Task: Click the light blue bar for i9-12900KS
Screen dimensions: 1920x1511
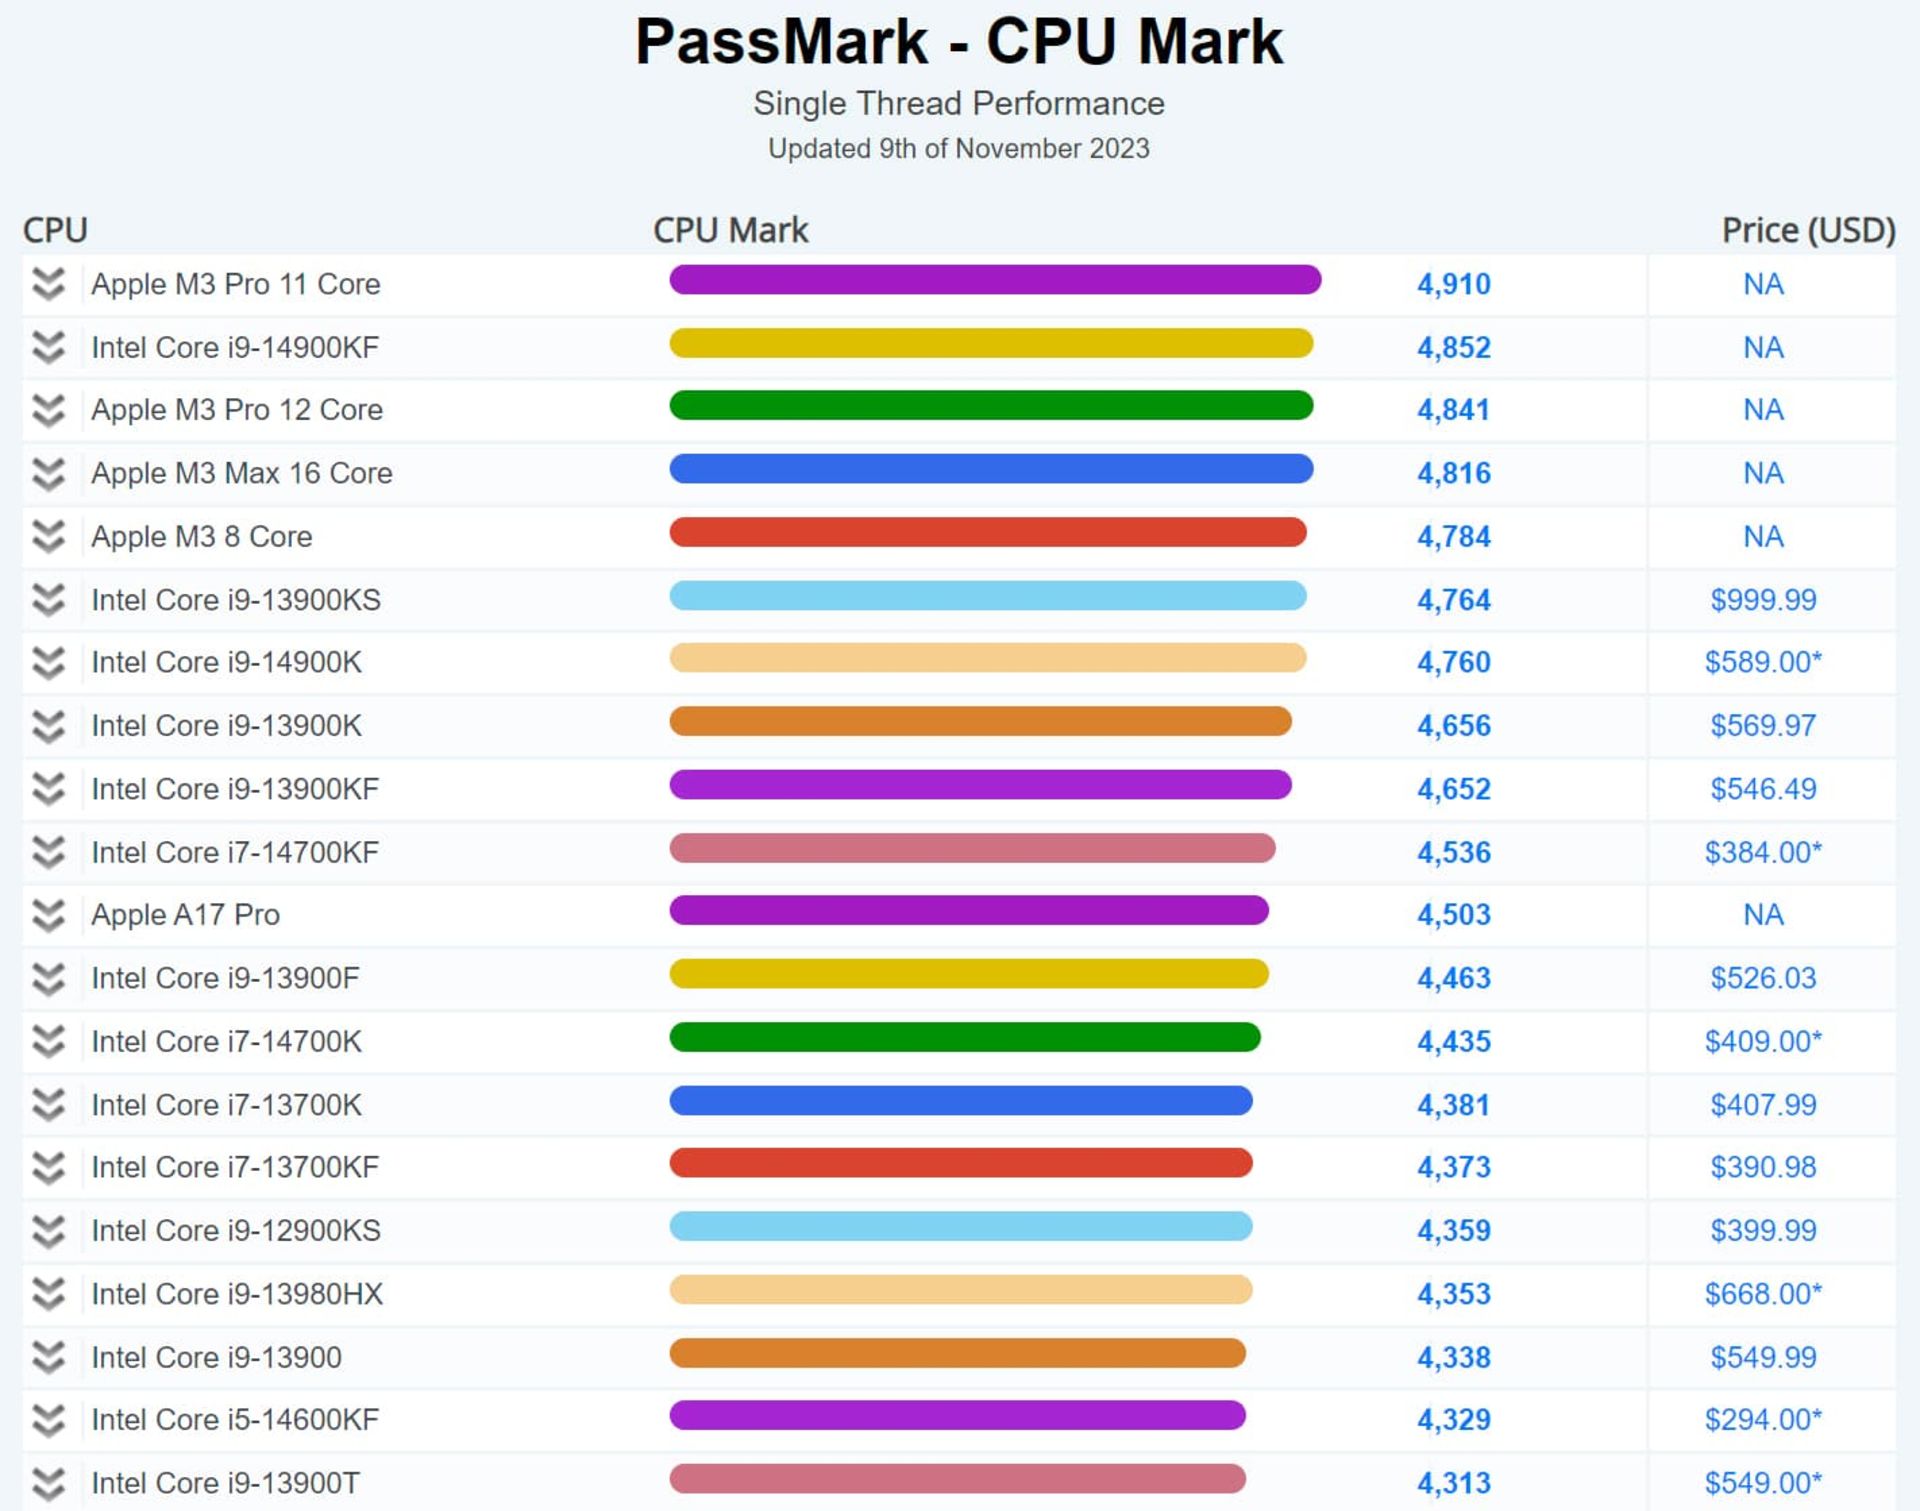Action: coord(961,1226)
